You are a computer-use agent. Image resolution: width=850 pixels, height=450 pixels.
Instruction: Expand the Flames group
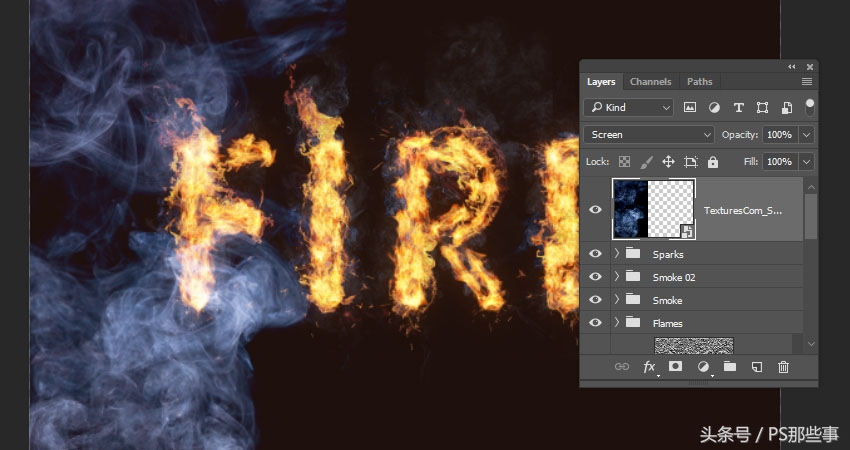pyautogui.click(x=616, y=322)
